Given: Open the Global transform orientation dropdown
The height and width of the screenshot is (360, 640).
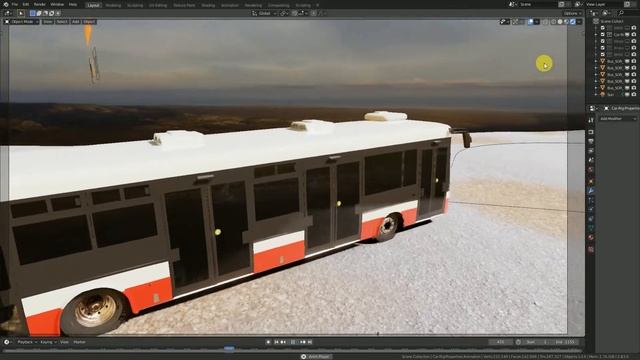Looking at the screenshot, I should (x=264, y=13).
